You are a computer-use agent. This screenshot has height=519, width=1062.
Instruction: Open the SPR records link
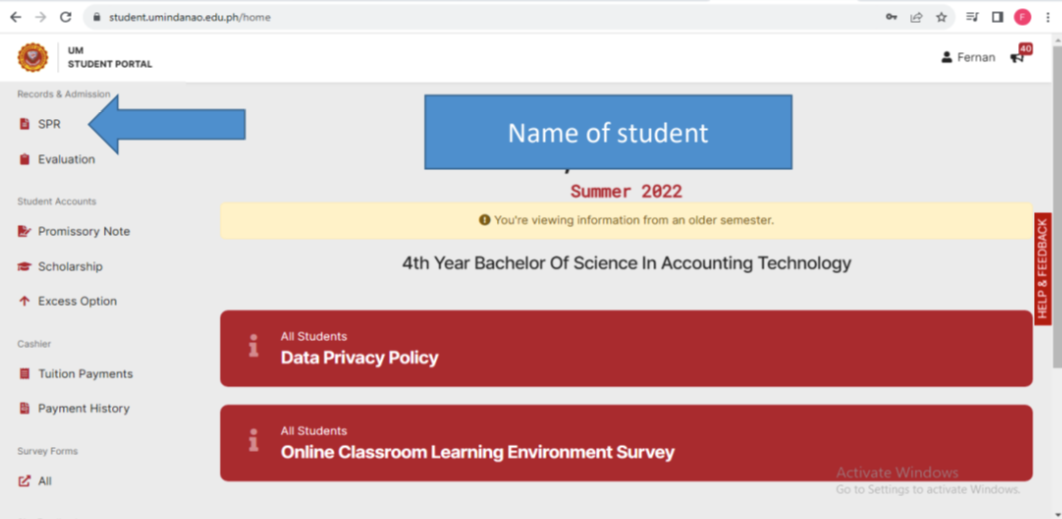click(x=40, y=124)
